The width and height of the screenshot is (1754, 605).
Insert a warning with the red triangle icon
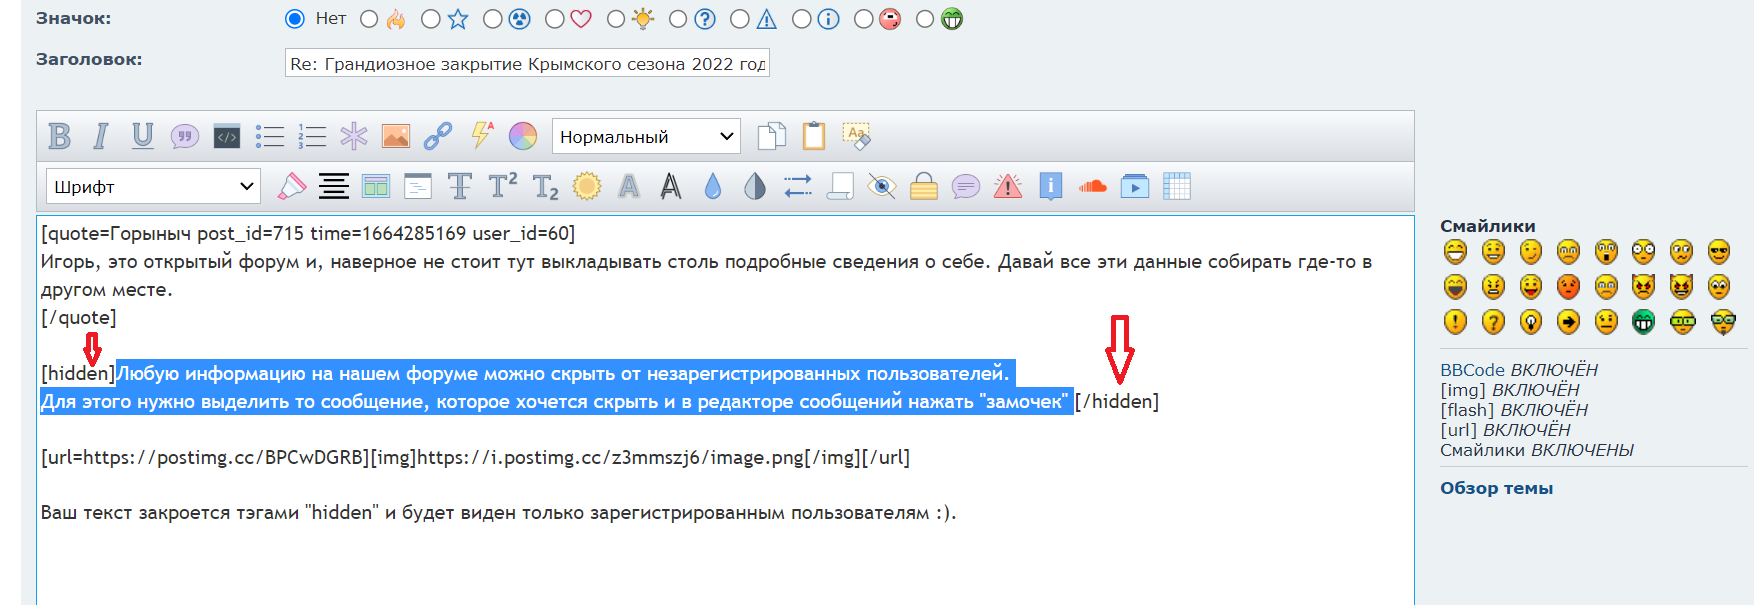tap(1008, 186)
